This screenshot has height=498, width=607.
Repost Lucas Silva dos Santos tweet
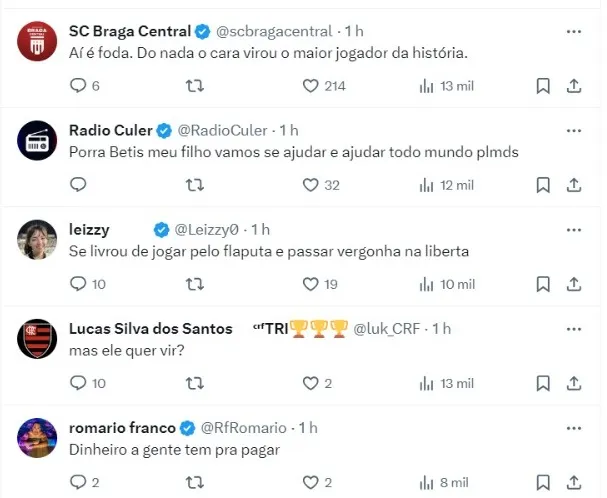point(197,383)
